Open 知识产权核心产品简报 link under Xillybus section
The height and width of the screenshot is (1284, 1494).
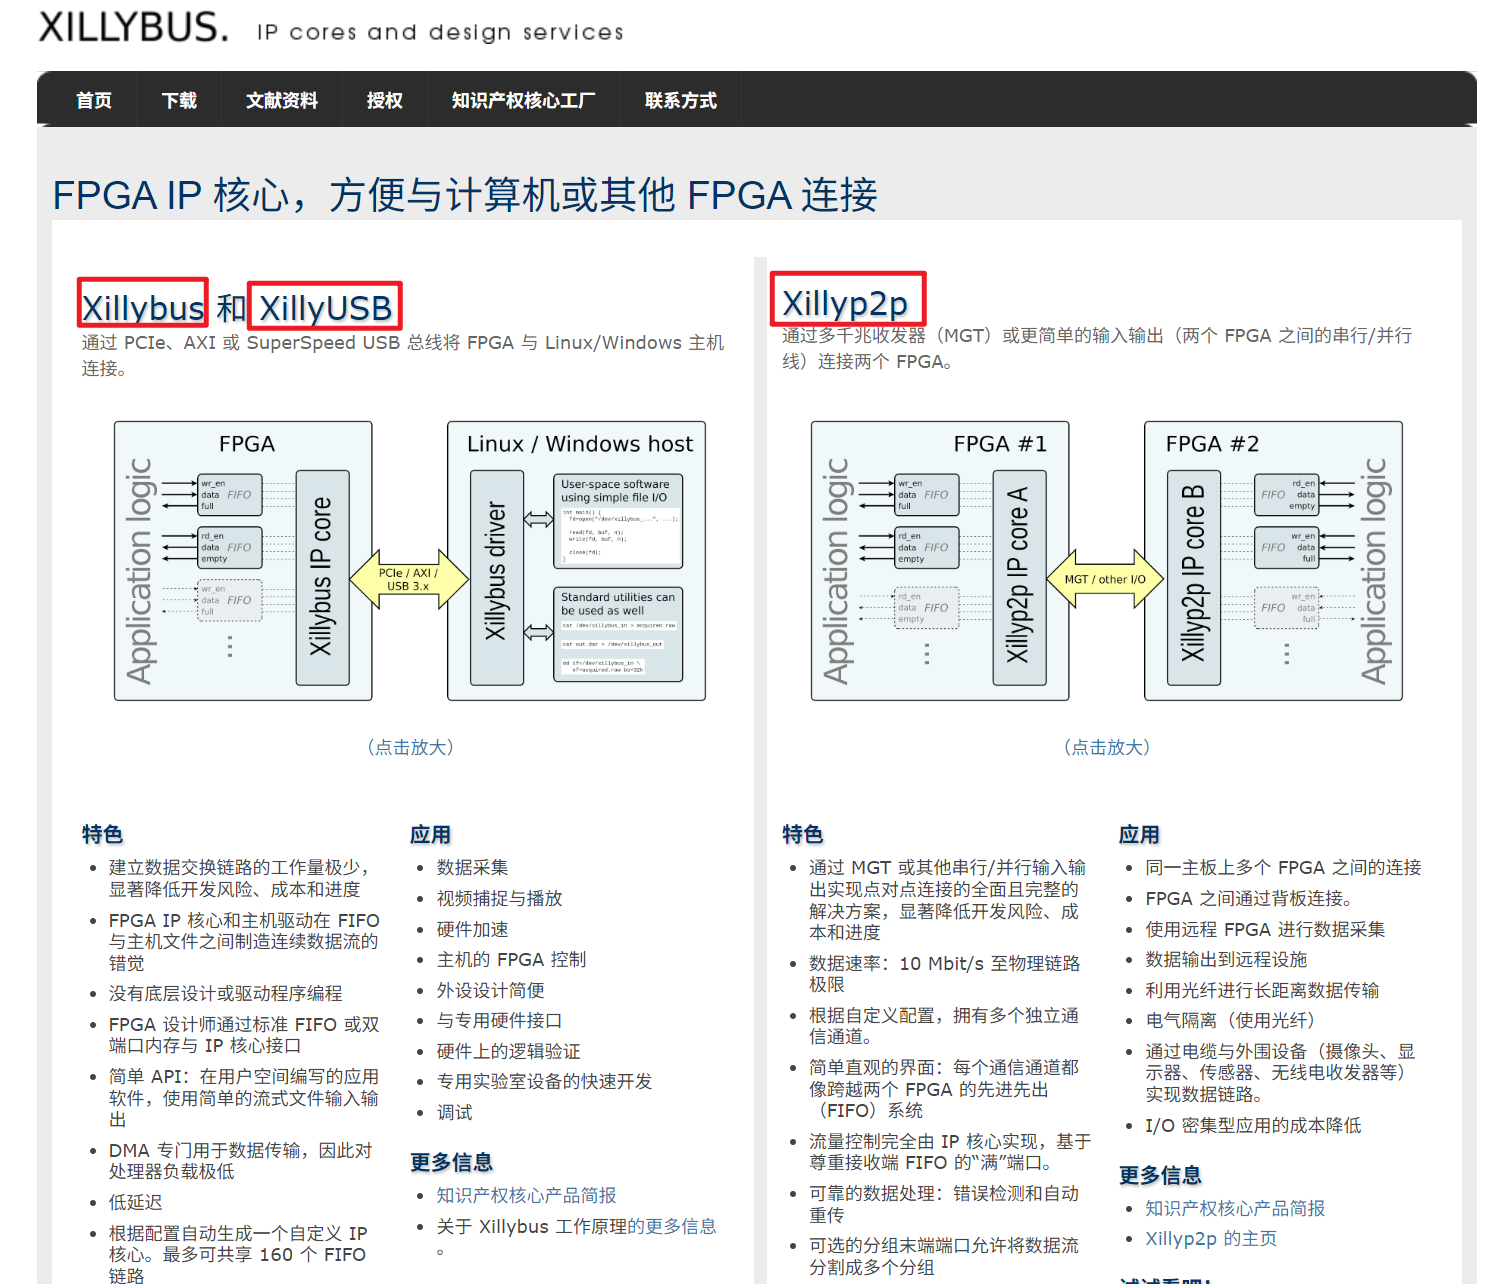[x=526, y=1195]
